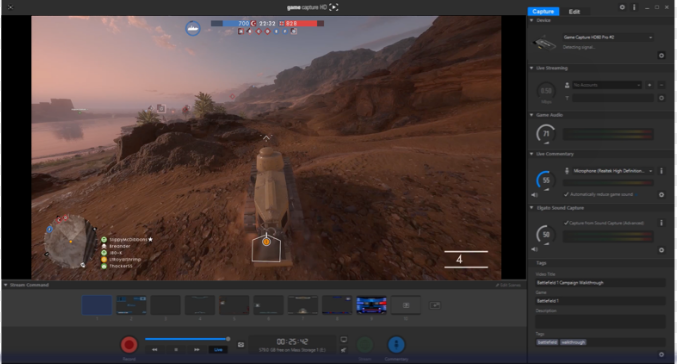The width and height of the screenshot is (677, 364).
Task: Select scene thumbnail 7
Action: tap(303, 305)
